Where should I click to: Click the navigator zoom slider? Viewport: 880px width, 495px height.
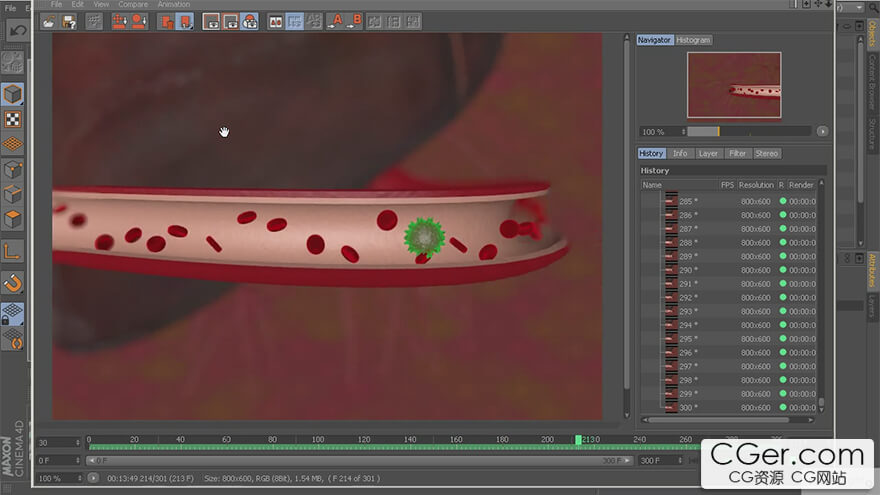pos(748,131)
